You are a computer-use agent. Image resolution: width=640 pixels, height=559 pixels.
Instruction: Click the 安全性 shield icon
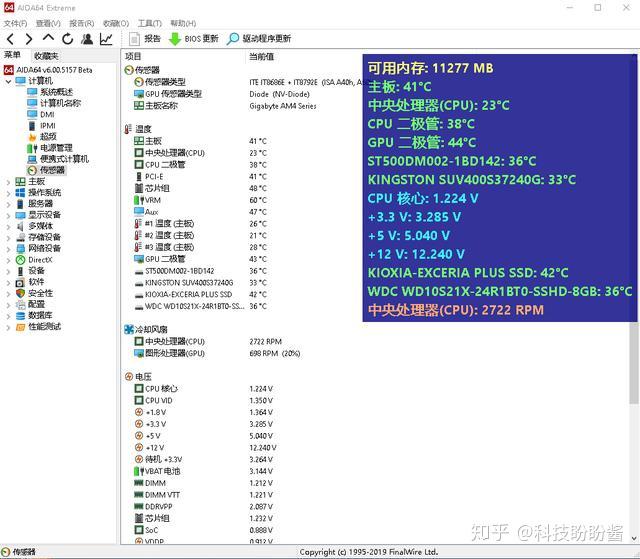coord(20,293)
